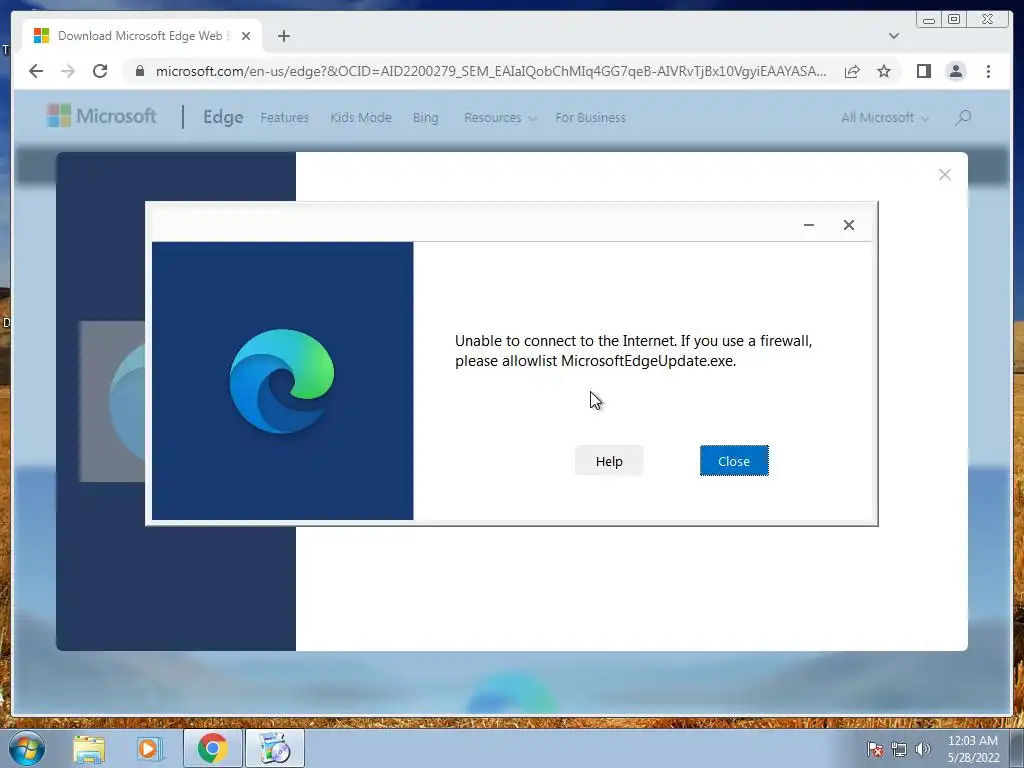The width and height of the screenshot is (1024, 768).
Task: Open Windows Explorer from taskbar
Action: pos(89,748)
